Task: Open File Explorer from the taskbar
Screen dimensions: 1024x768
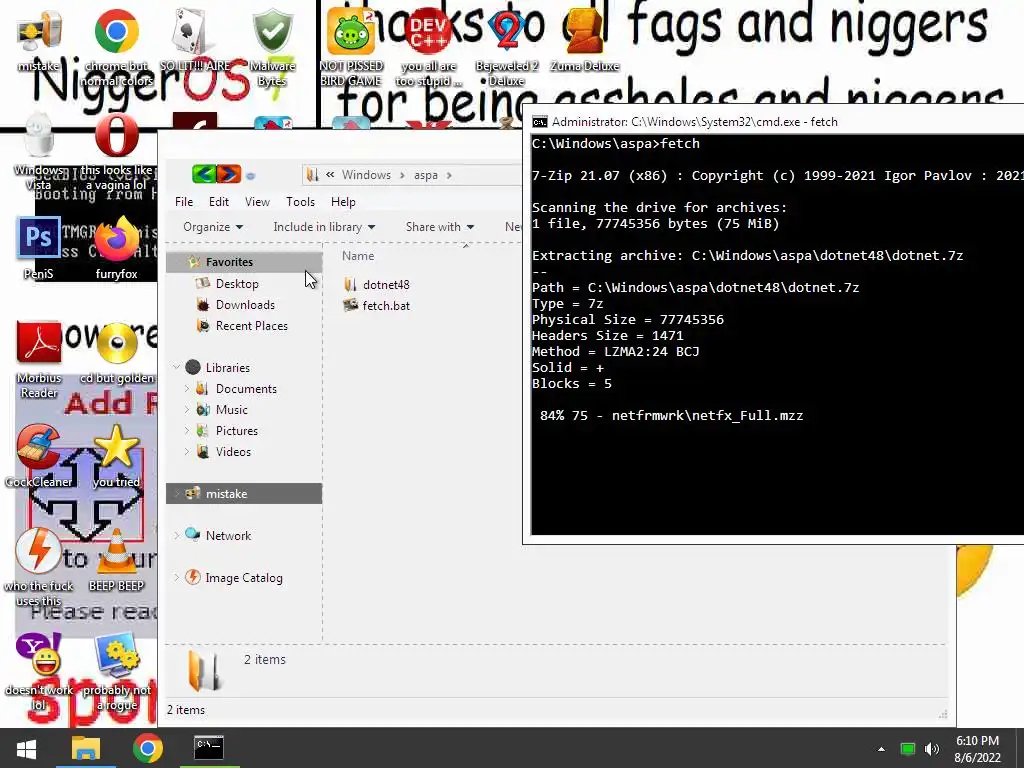Action: (x=86, y=748)
